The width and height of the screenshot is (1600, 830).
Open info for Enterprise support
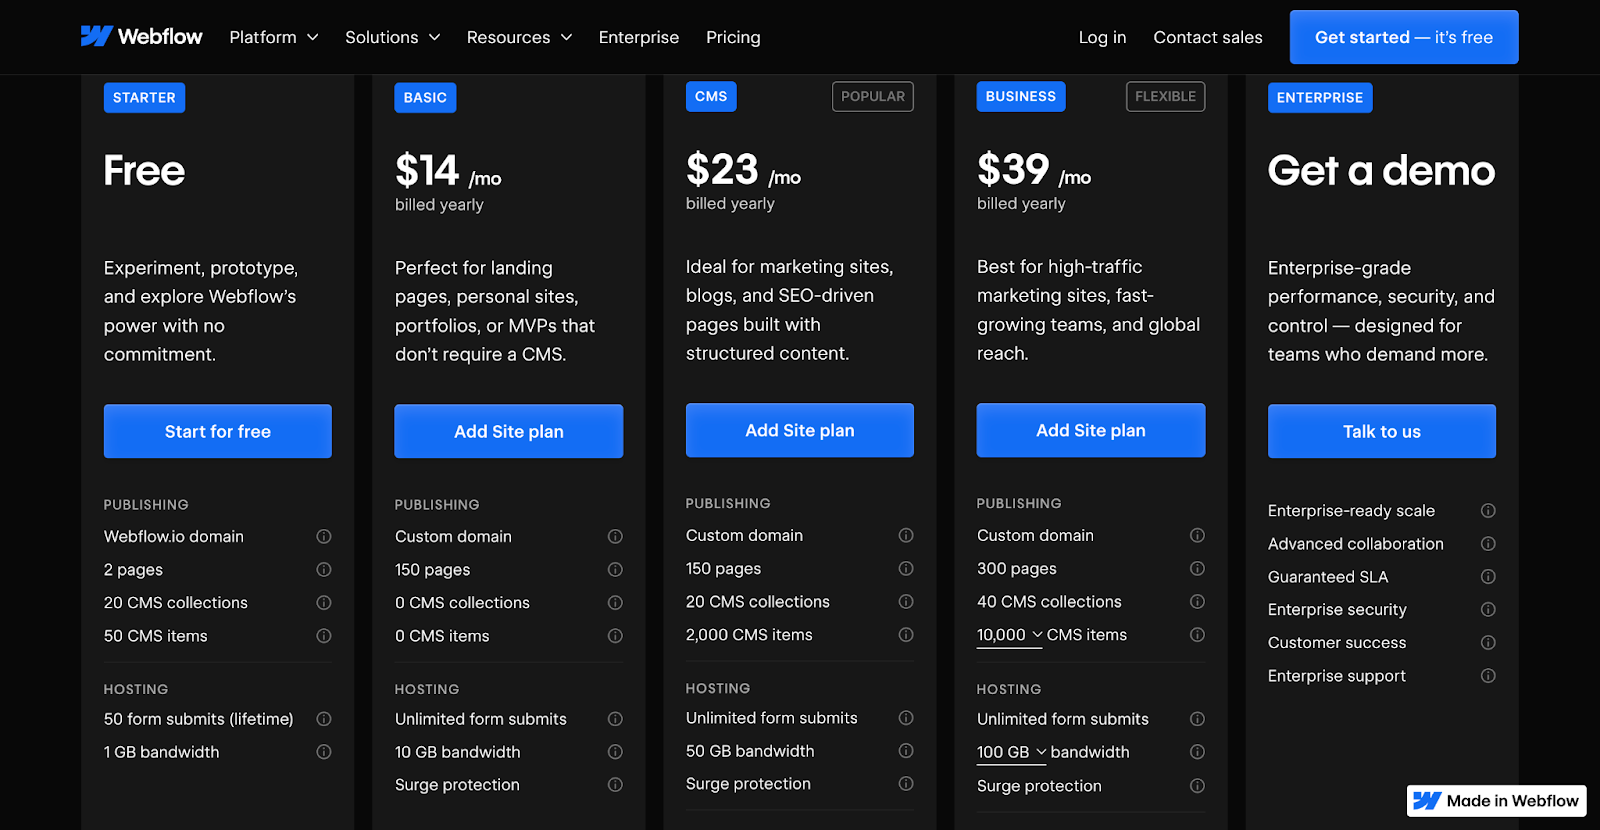1488,676
